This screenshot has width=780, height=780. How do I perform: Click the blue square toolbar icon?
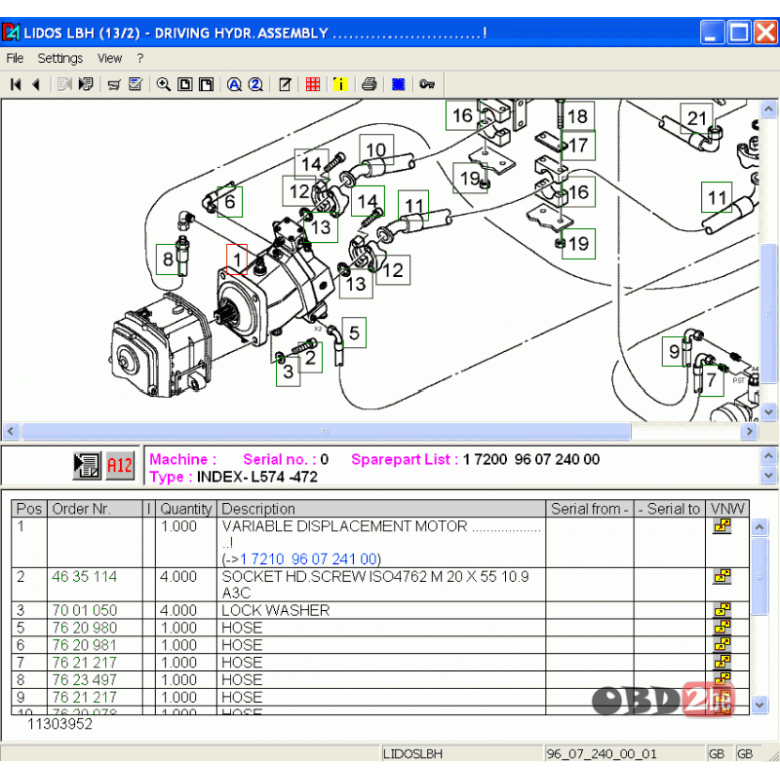point(398,85)
